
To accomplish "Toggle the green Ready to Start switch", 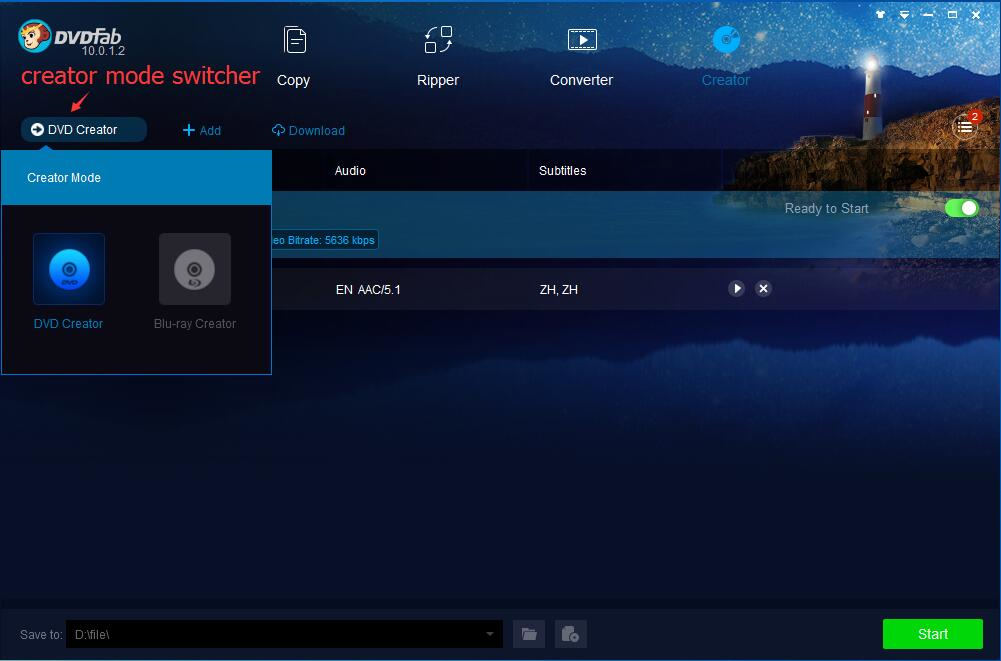I will pyautogui.click(x=961, y=208).
